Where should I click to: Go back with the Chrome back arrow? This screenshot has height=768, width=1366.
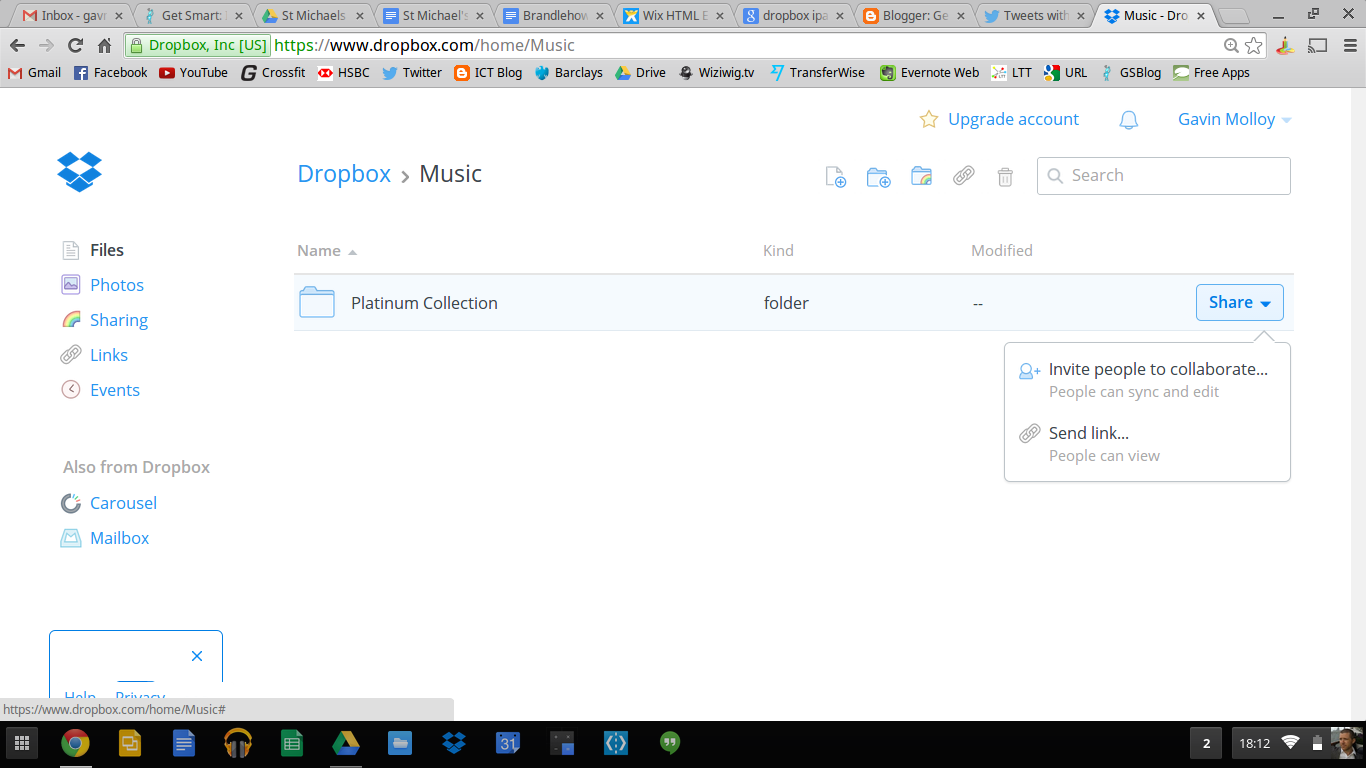17,46
